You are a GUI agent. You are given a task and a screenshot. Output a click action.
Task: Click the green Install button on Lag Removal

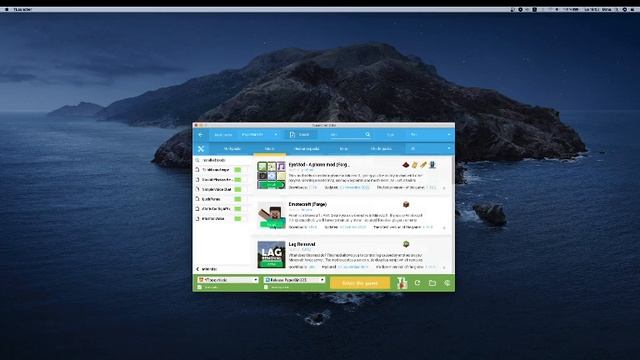coord(271,264)
